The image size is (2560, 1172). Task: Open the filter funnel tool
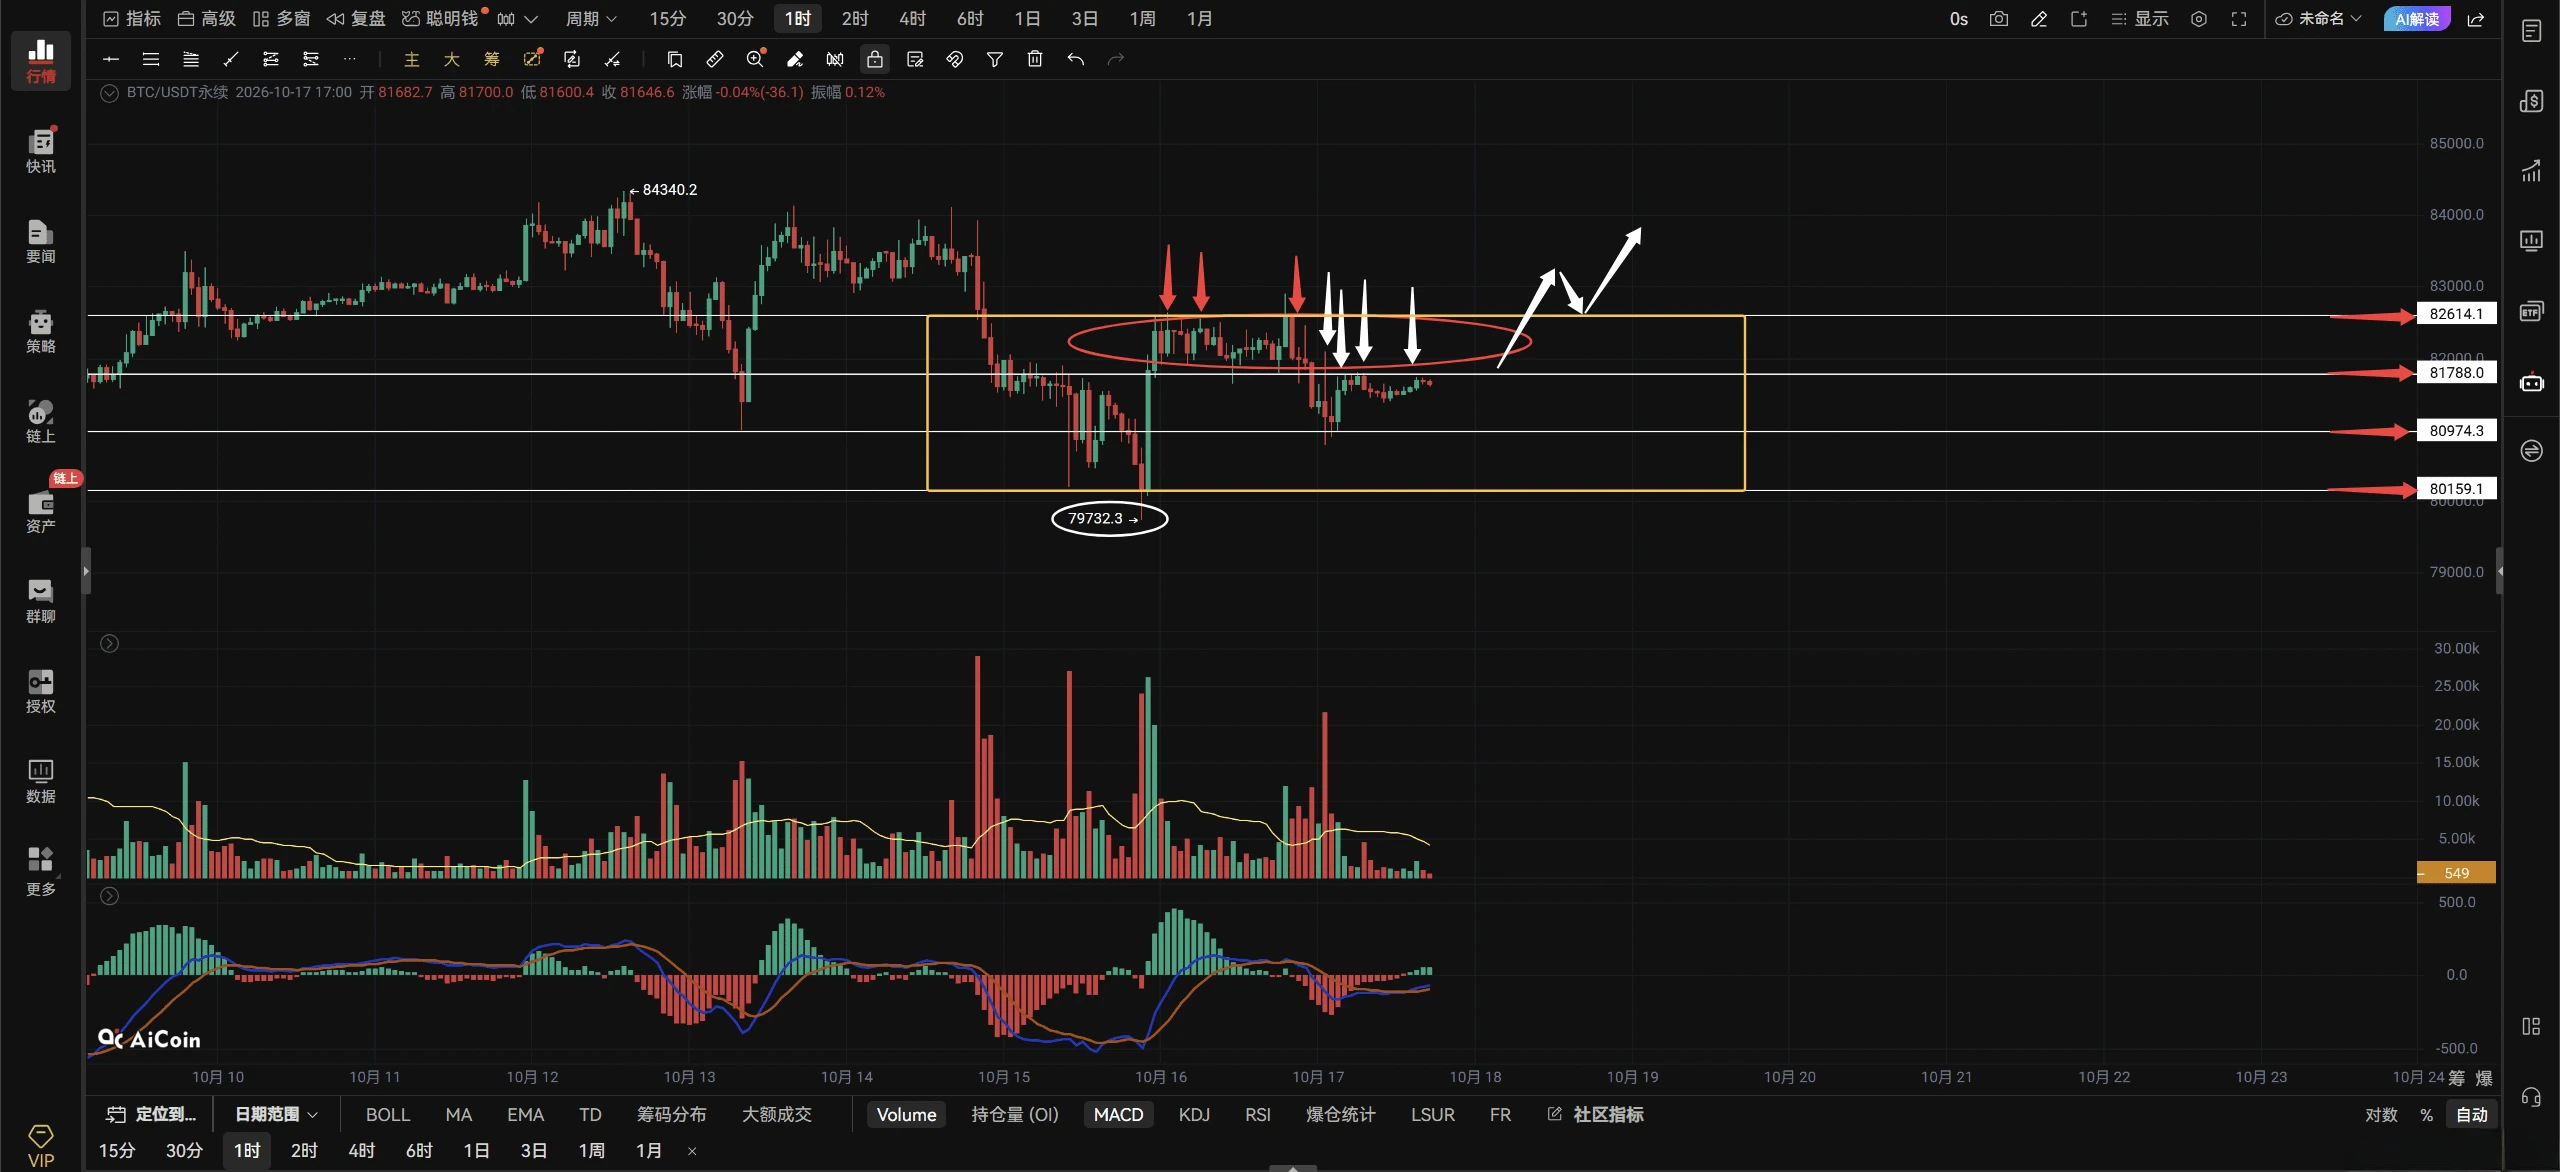[995, 59]
